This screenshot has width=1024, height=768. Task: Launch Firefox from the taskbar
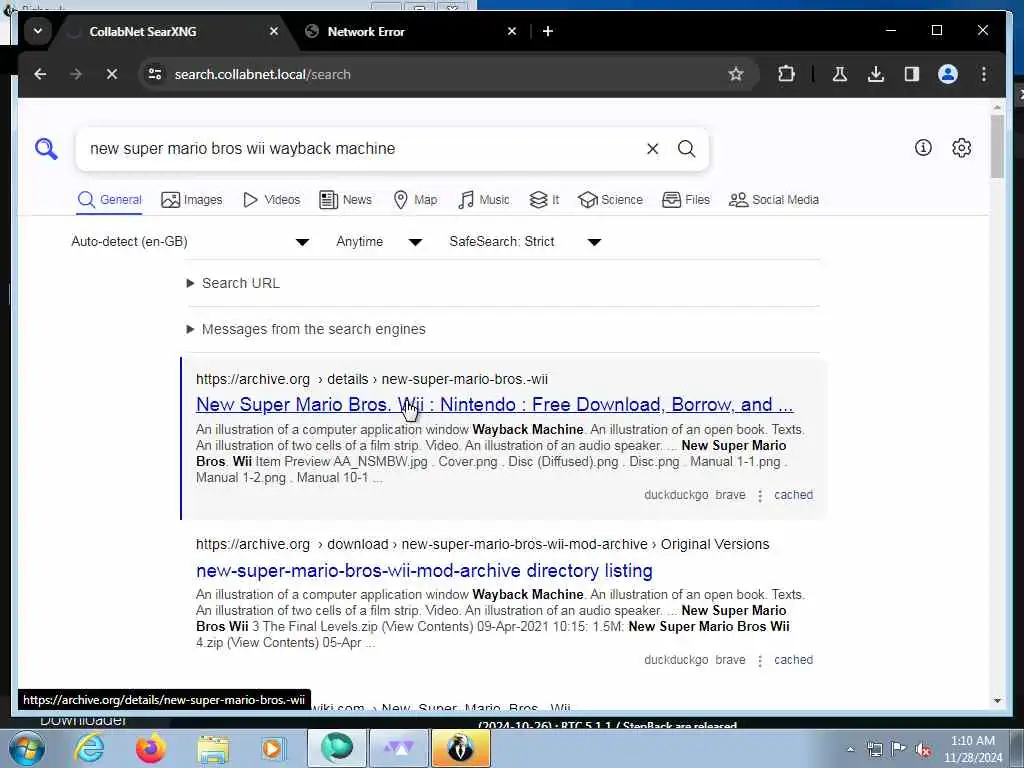pyautogui.click(x=150, y=748)
